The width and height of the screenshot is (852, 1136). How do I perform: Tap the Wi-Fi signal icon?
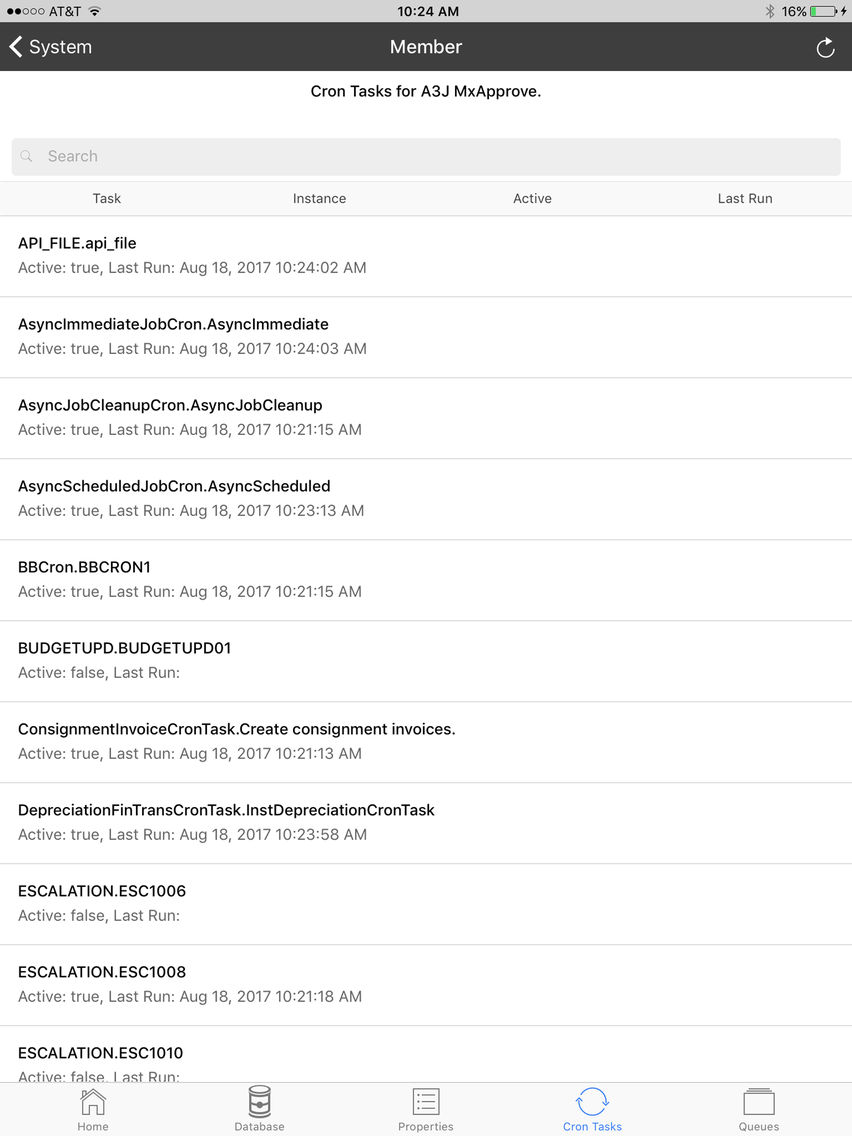95,11
